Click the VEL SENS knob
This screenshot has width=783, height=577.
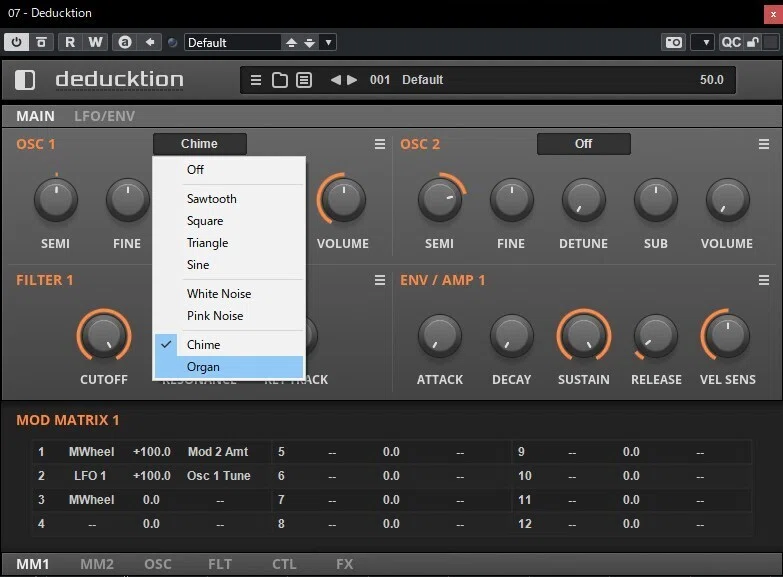(x=728, y=335)
